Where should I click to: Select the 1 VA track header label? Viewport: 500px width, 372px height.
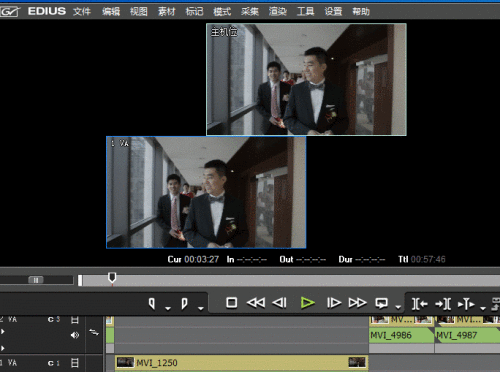pos(9,363)
